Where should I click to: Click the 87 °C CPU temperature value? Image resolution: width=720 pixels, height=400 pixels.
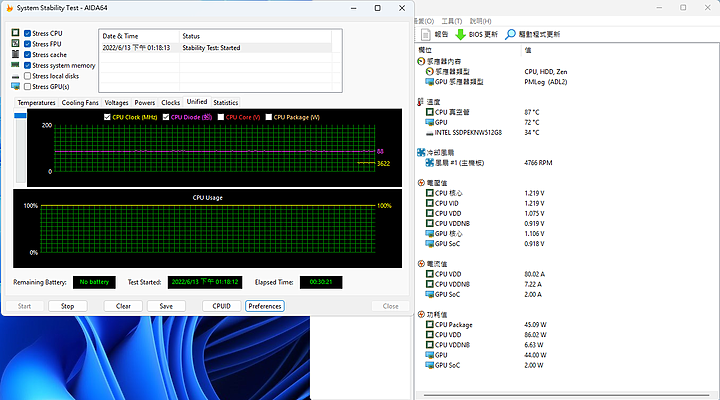click(532, 112)
